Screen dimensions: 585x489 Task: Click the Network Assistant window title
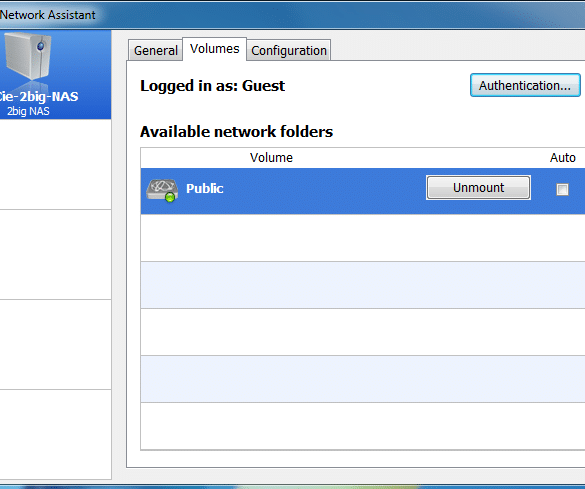pyautogui.click(x=48, y=15)
